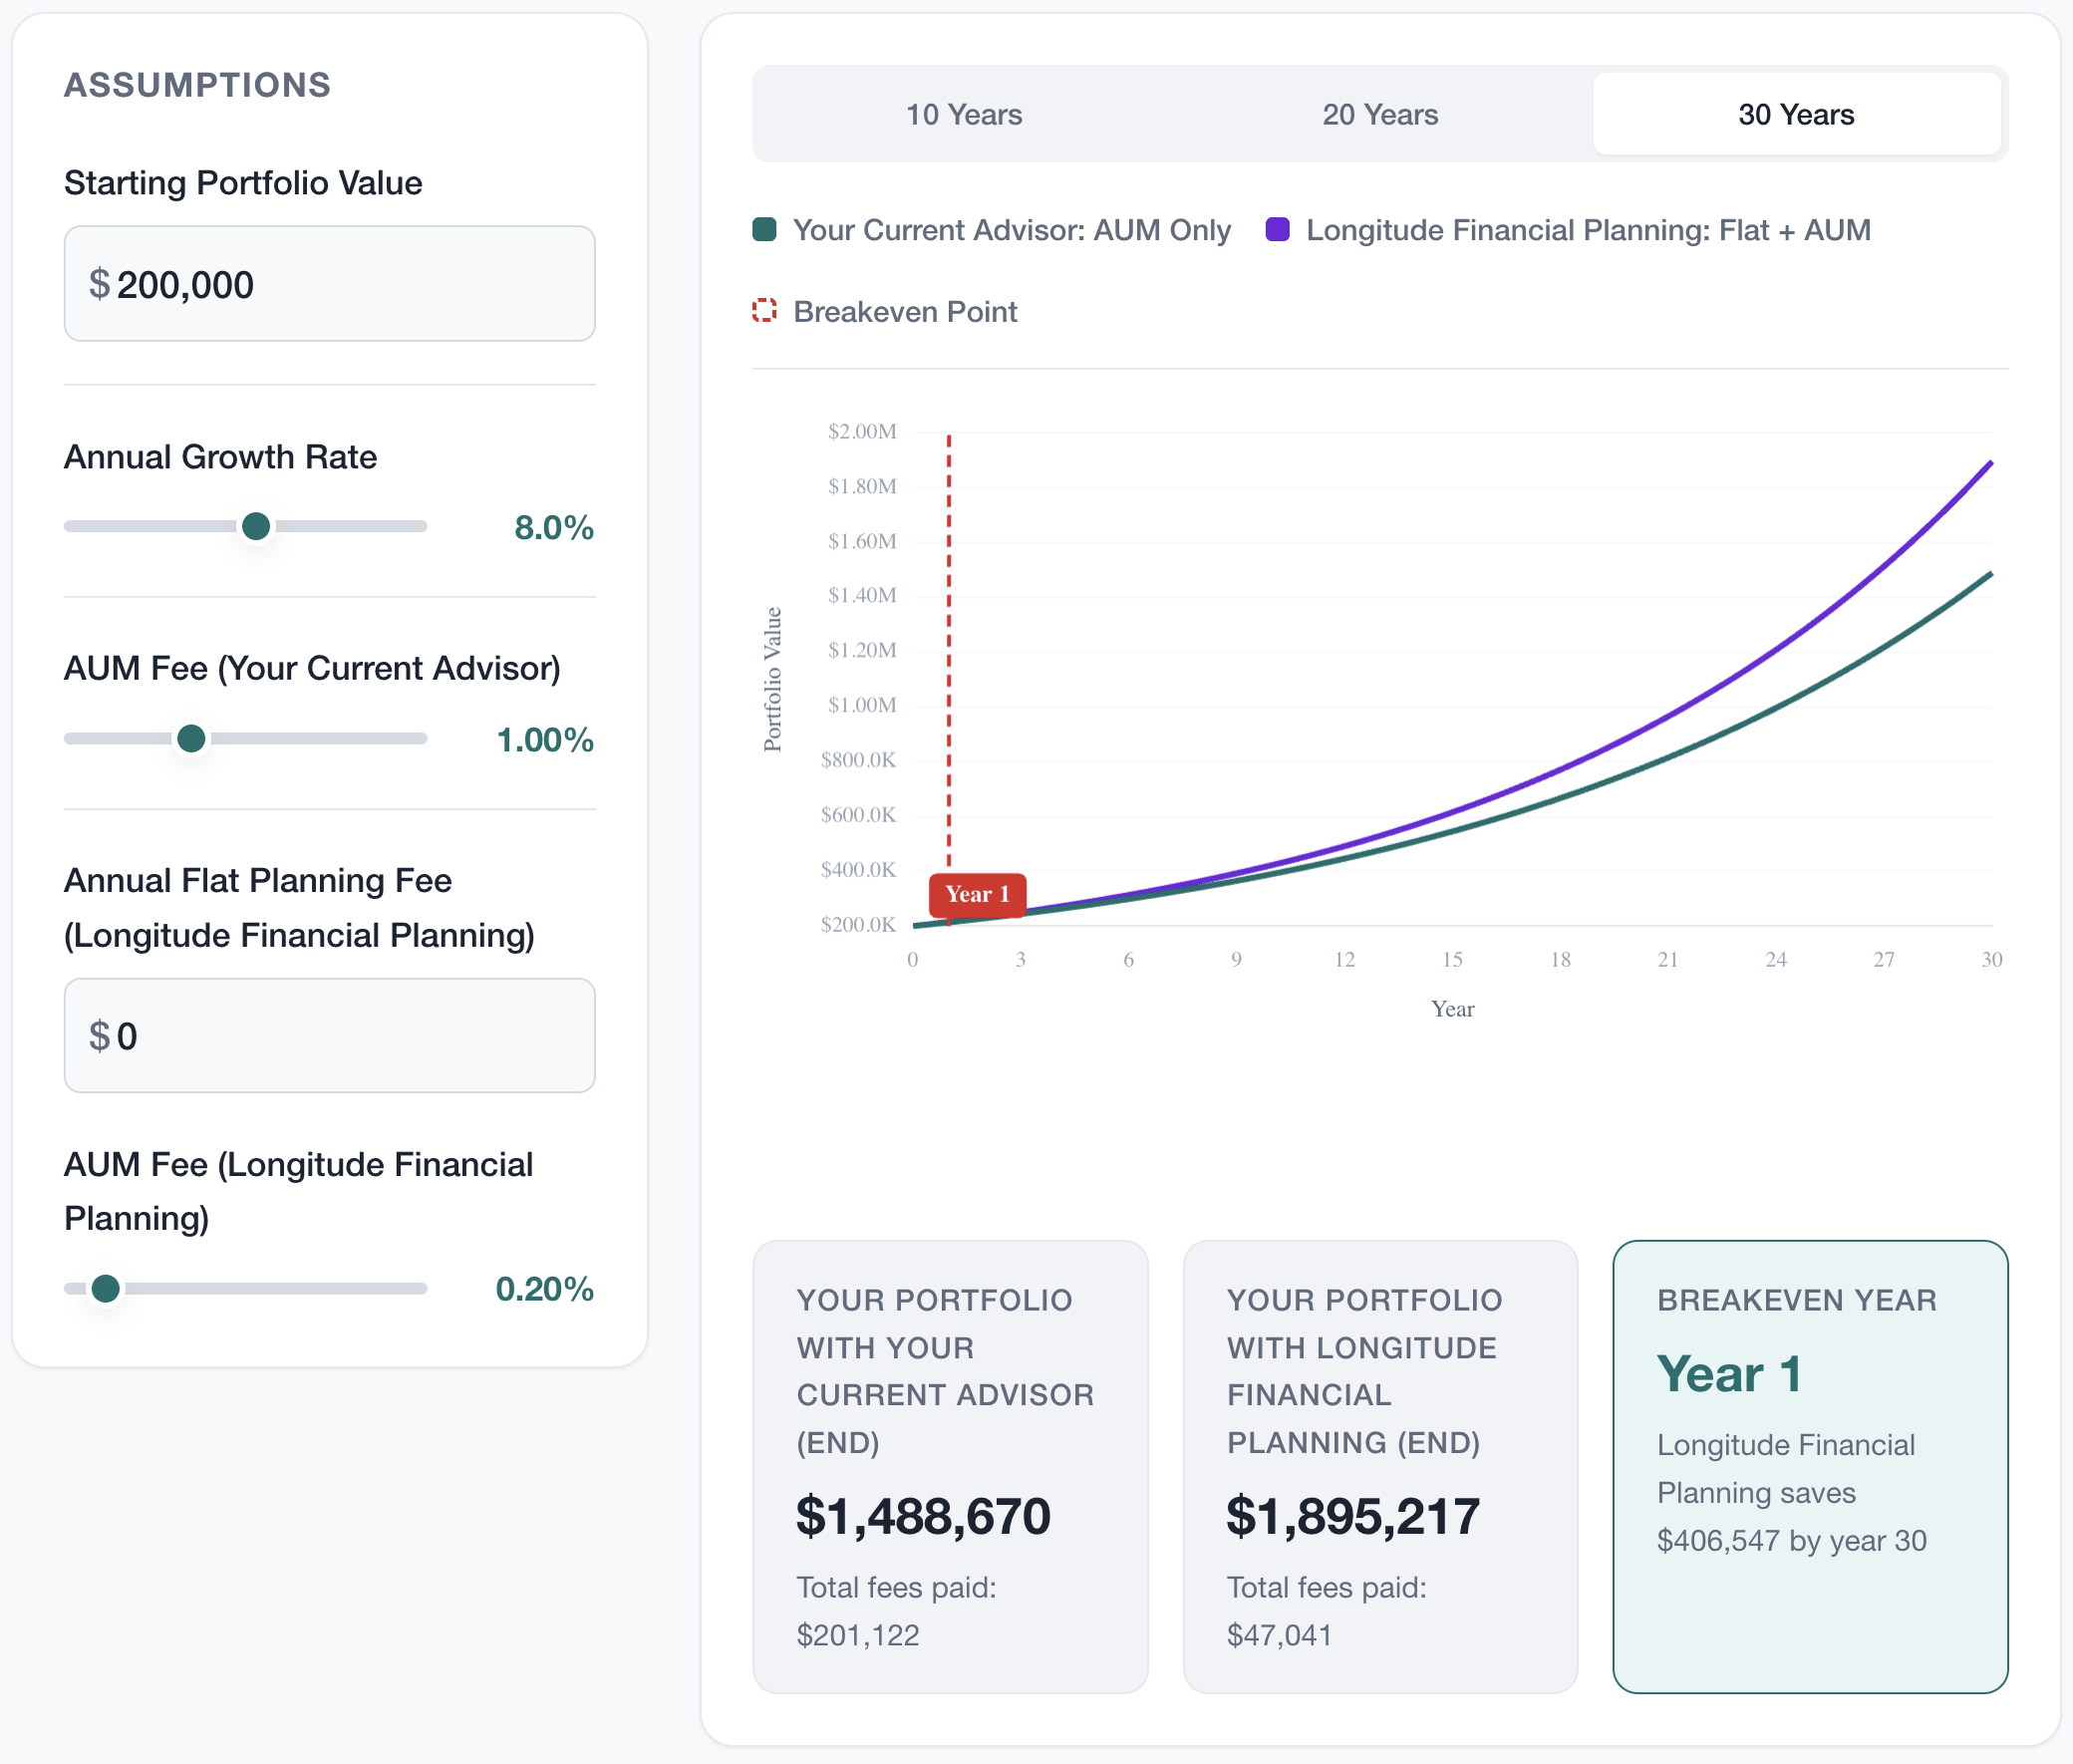Screen dimensions: 2073x1764
Task: Click the Year 1 breakeven marker label
Action: pyautogui.click(x=977, y=894)
